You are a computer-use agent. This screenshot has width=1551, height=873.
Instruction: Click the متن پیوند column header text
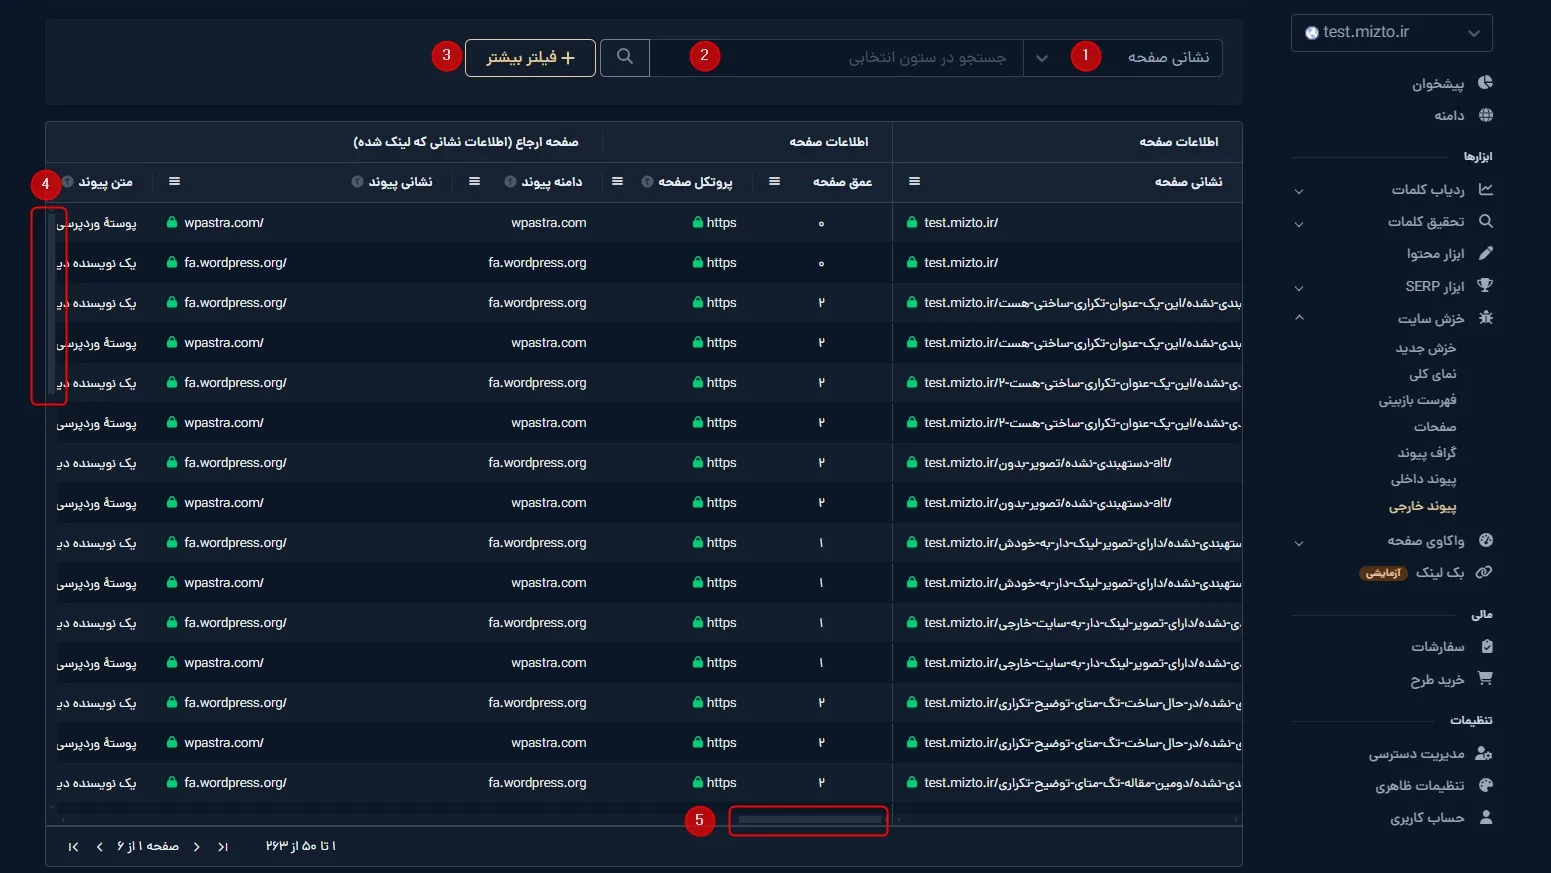click(x=106, y=182)
